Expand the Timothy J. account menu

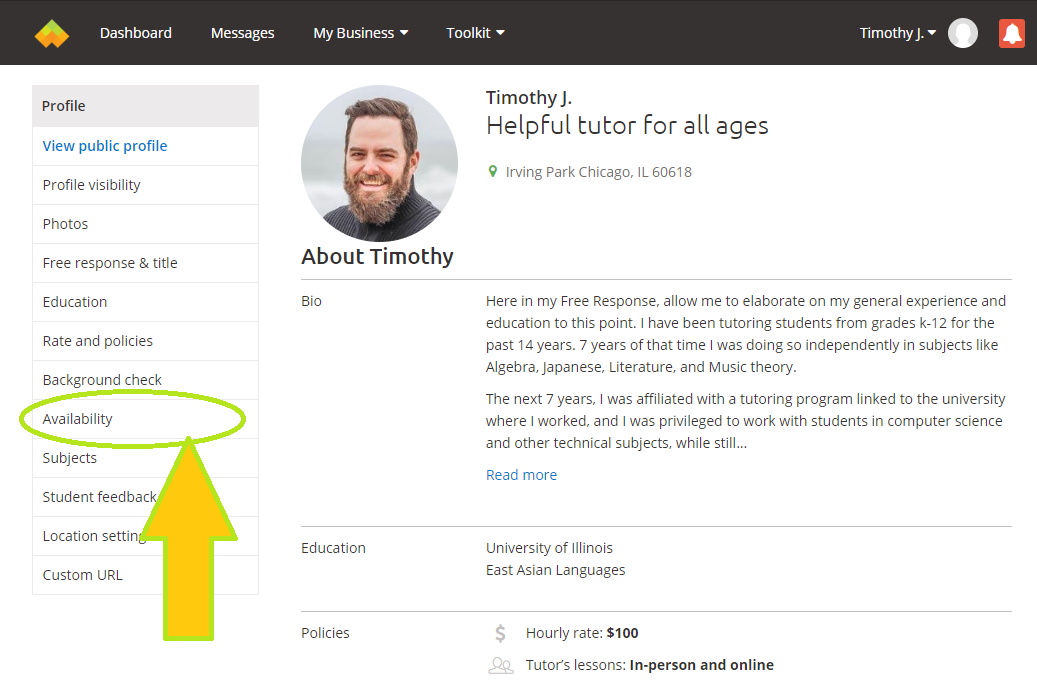(x=897, y=33)
